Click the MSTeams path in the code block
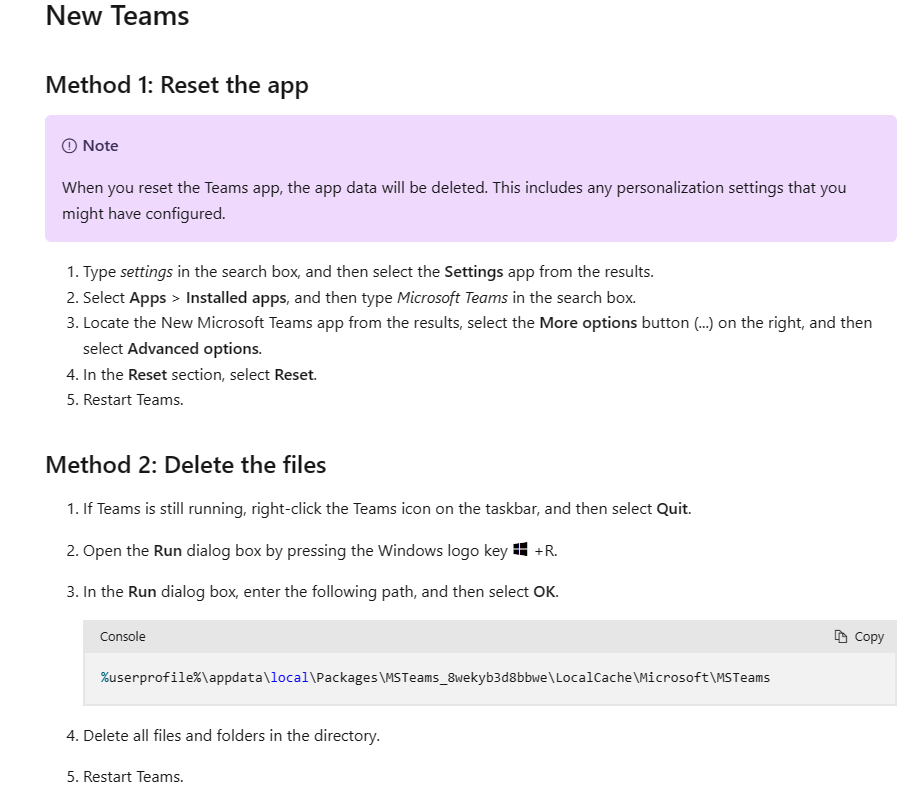923x785 pixels. point(435,678)
